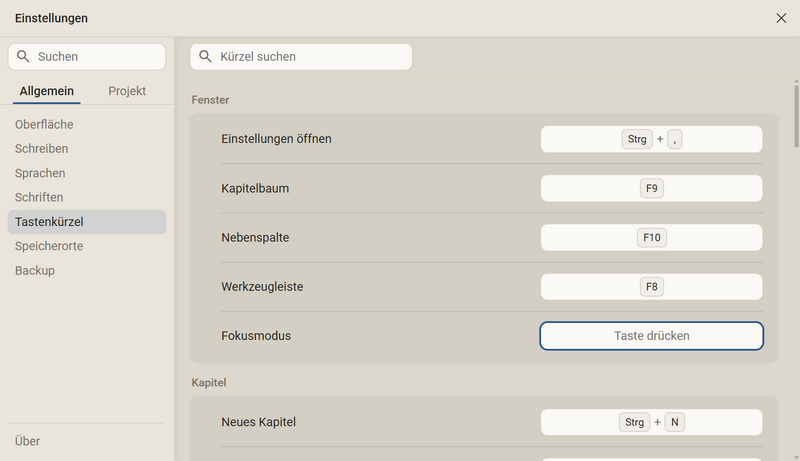800x461 pixels.
Task: Change the Werkzeugleiste shortcut F8
Action: point(652,287)
